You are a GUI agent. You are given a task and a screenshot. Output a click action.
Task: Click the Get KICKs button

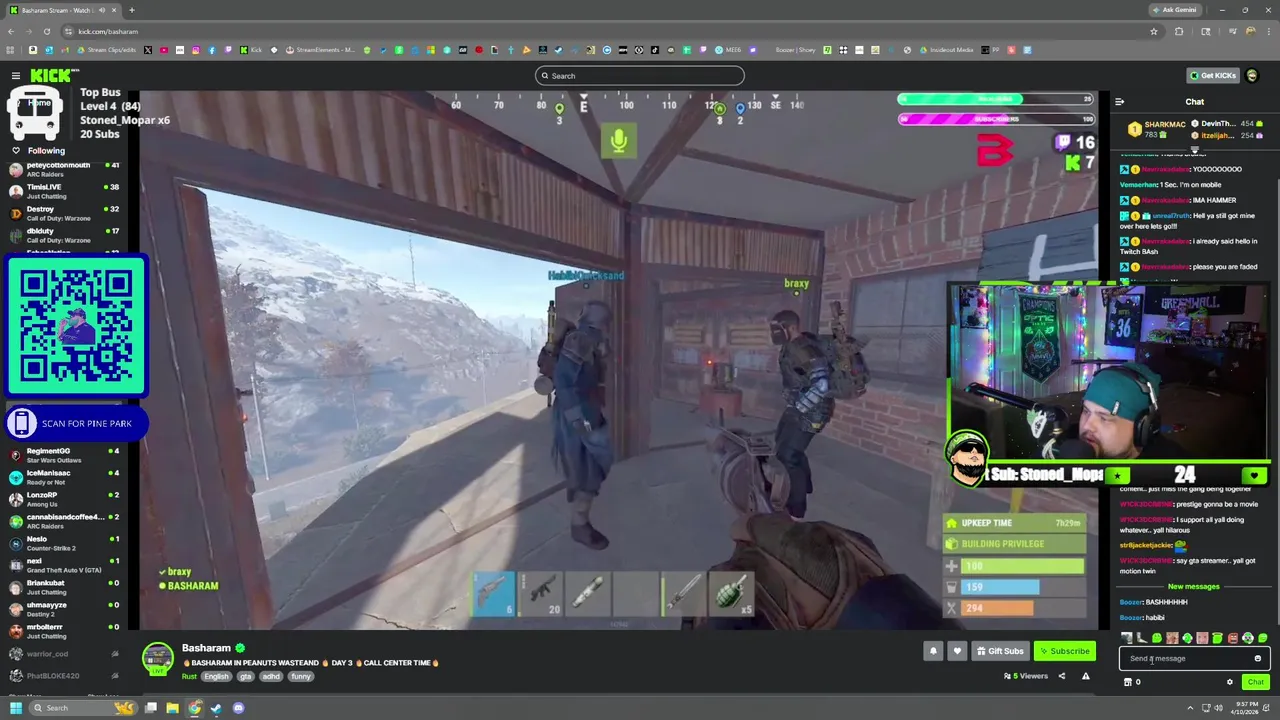(x=1213, y=76)
